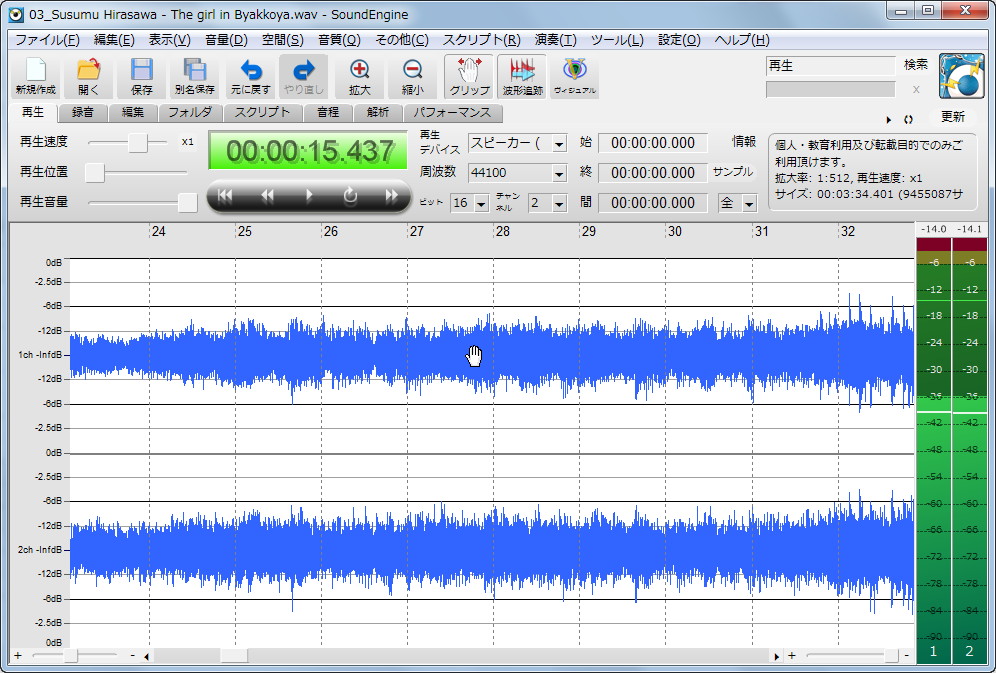Switch to the 録音 tab
Screen dimensions: 996x673
[83, 113]
